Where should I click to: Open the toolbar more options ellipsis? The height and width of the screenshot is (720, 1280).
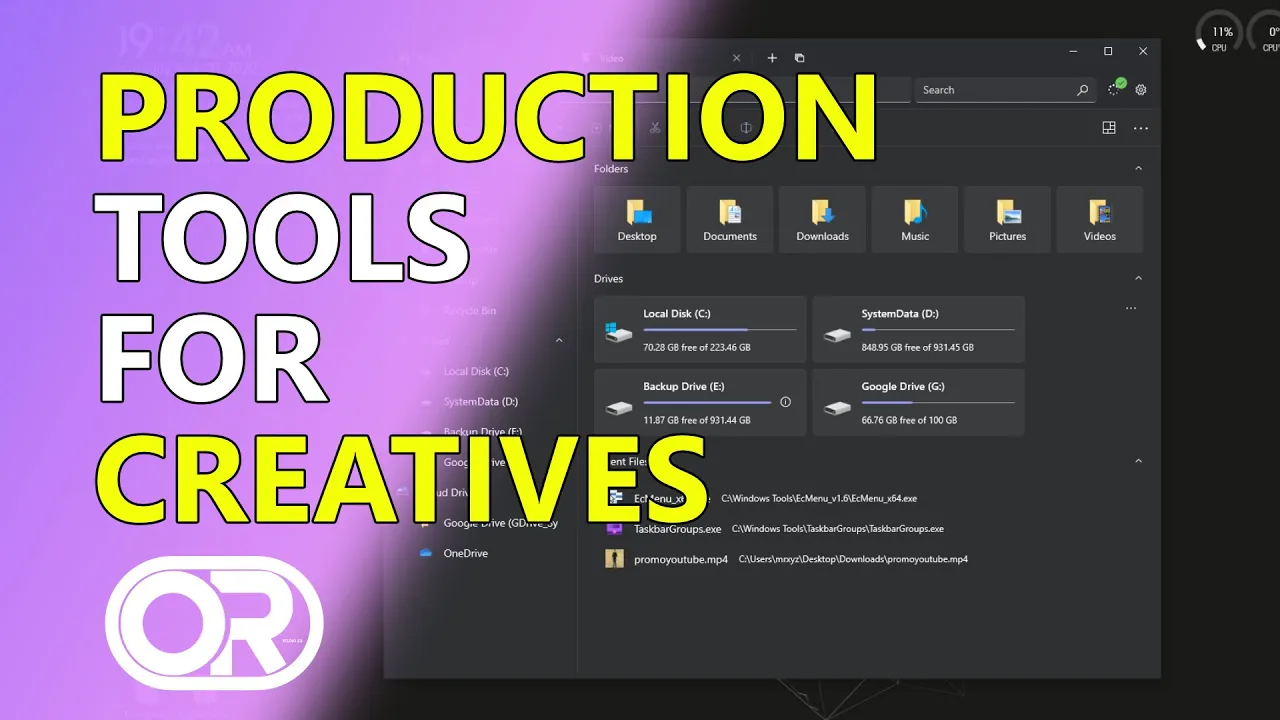(x=1141, y=128)
